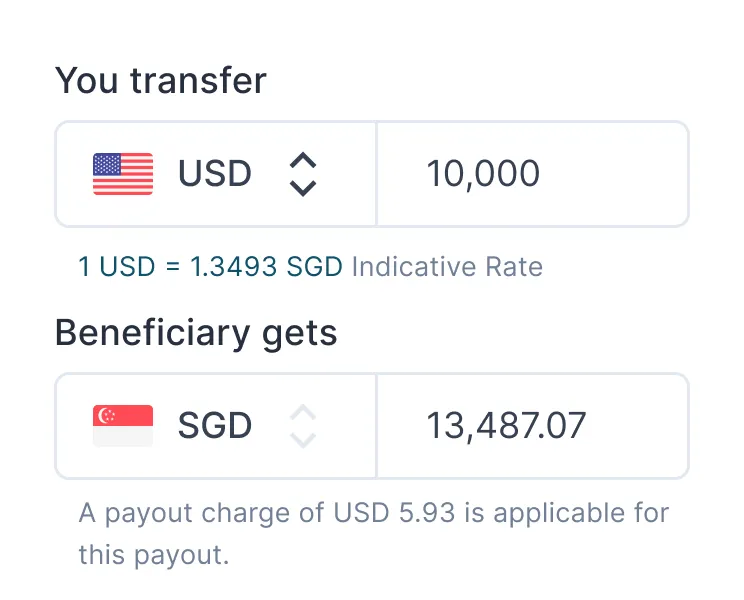
Task: Click the United States flag icon
Action: (x=123, y=174)
